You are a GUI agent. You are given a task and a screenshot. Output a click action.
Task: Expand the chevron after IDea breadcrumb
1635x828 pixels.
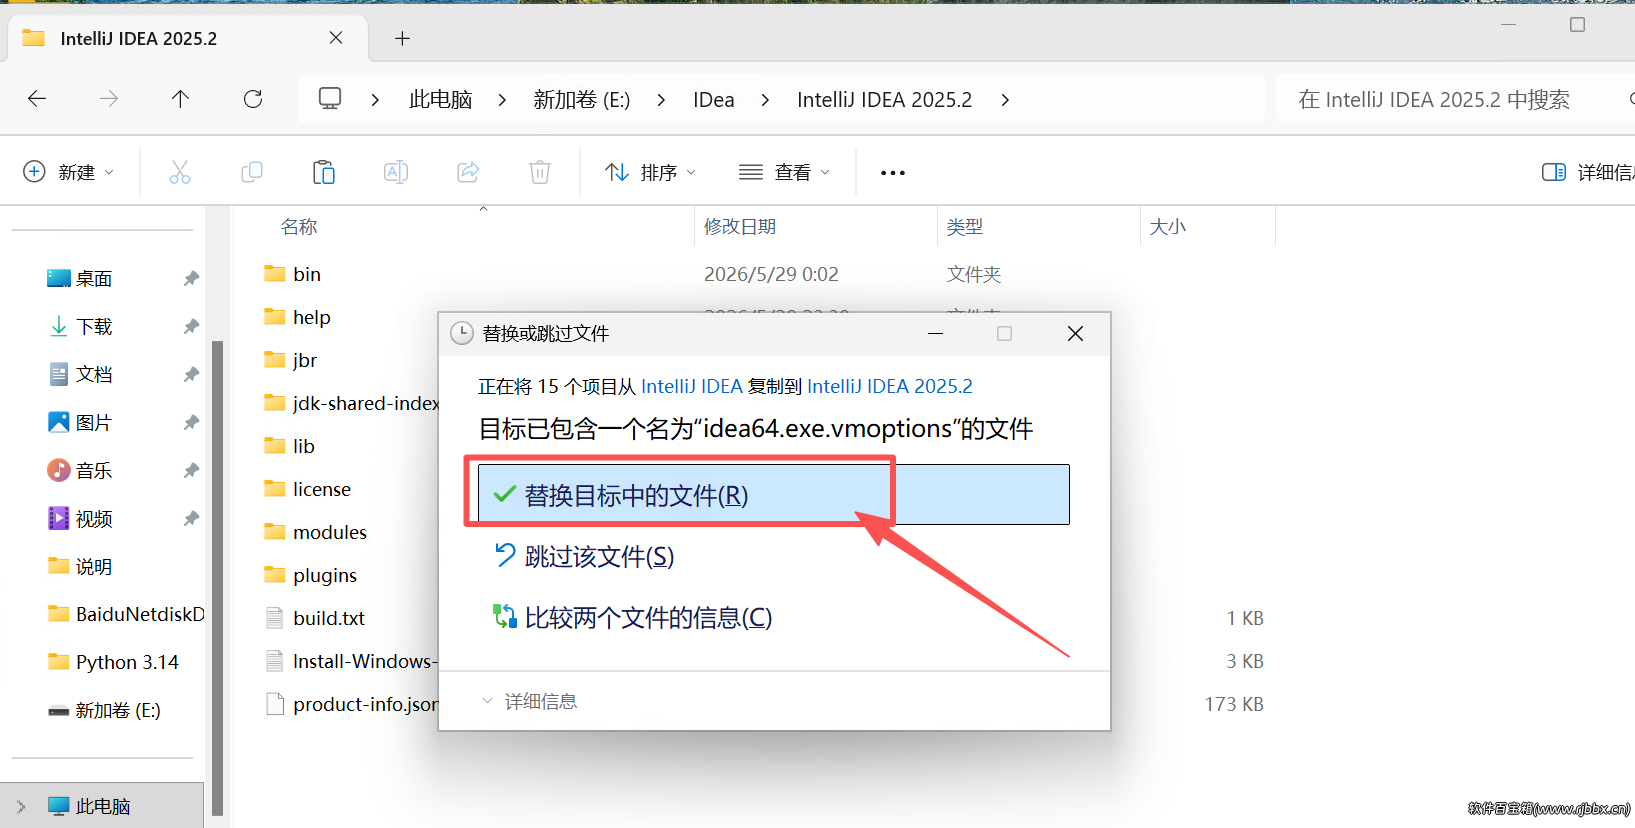click(x=765, y=100)
